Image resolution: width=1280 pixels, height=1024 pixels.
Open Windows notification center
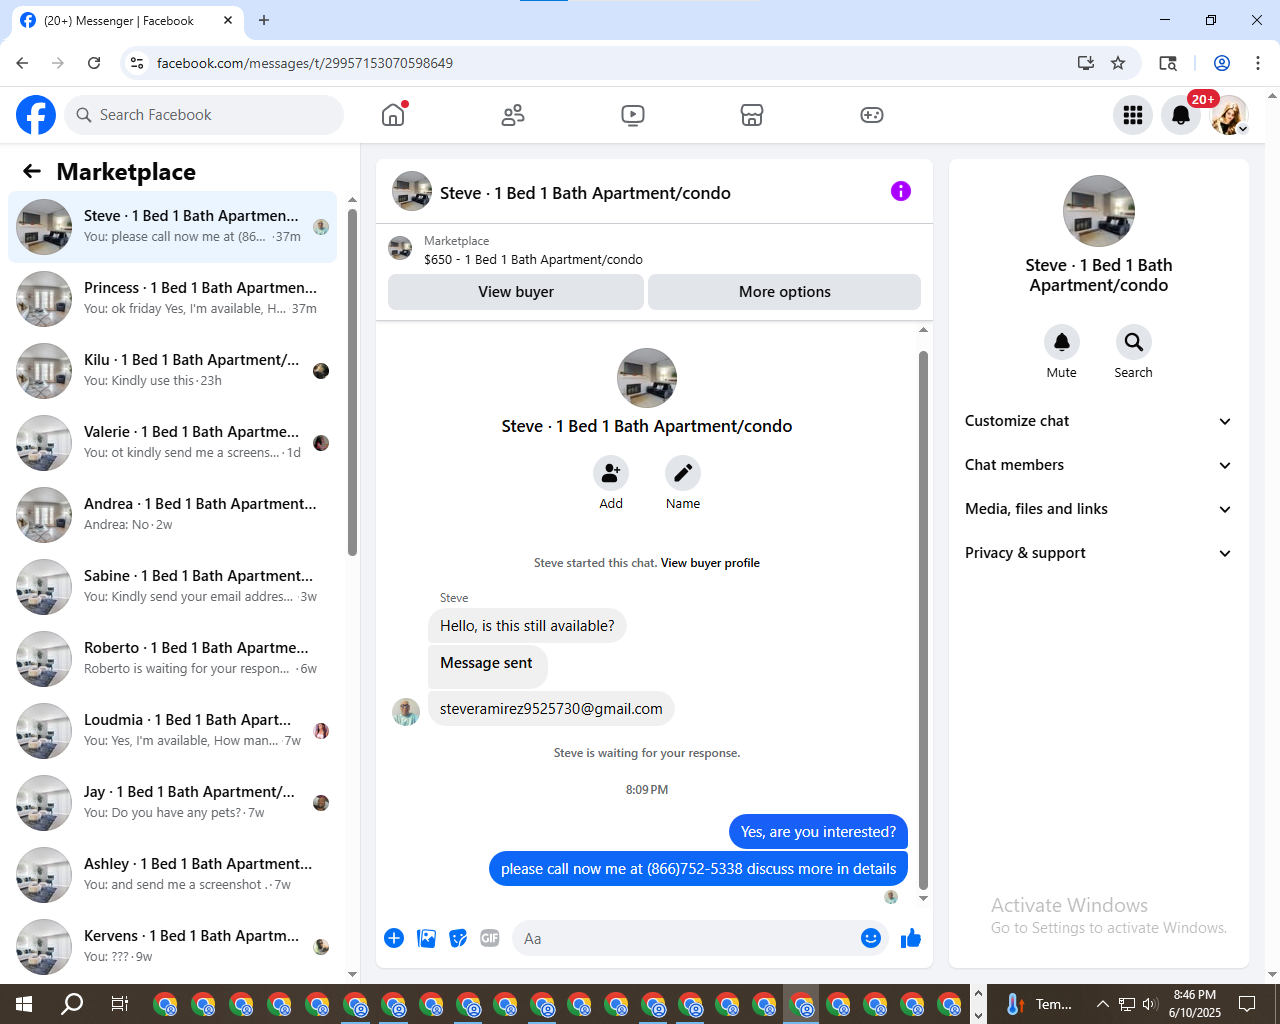coord(1247,1004)
